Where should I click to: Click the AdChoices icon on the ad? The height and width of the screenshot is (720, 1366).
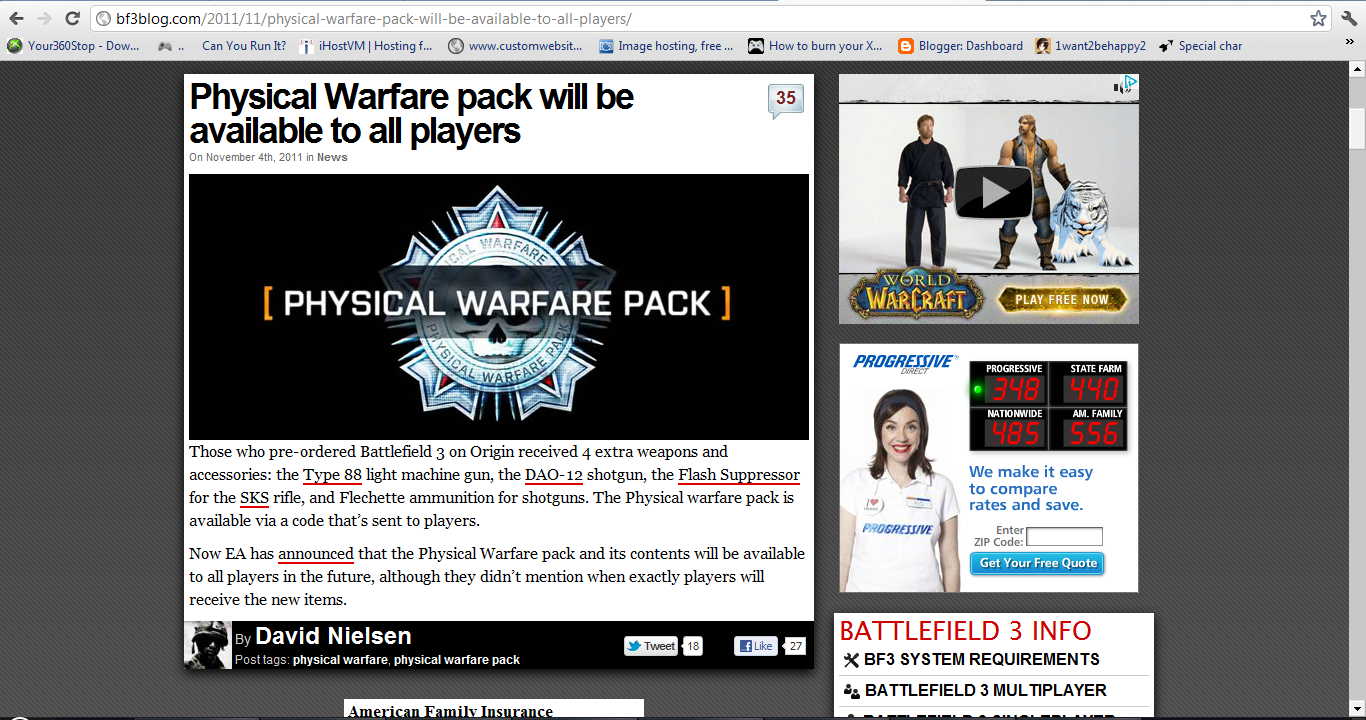coord(1129,85)
